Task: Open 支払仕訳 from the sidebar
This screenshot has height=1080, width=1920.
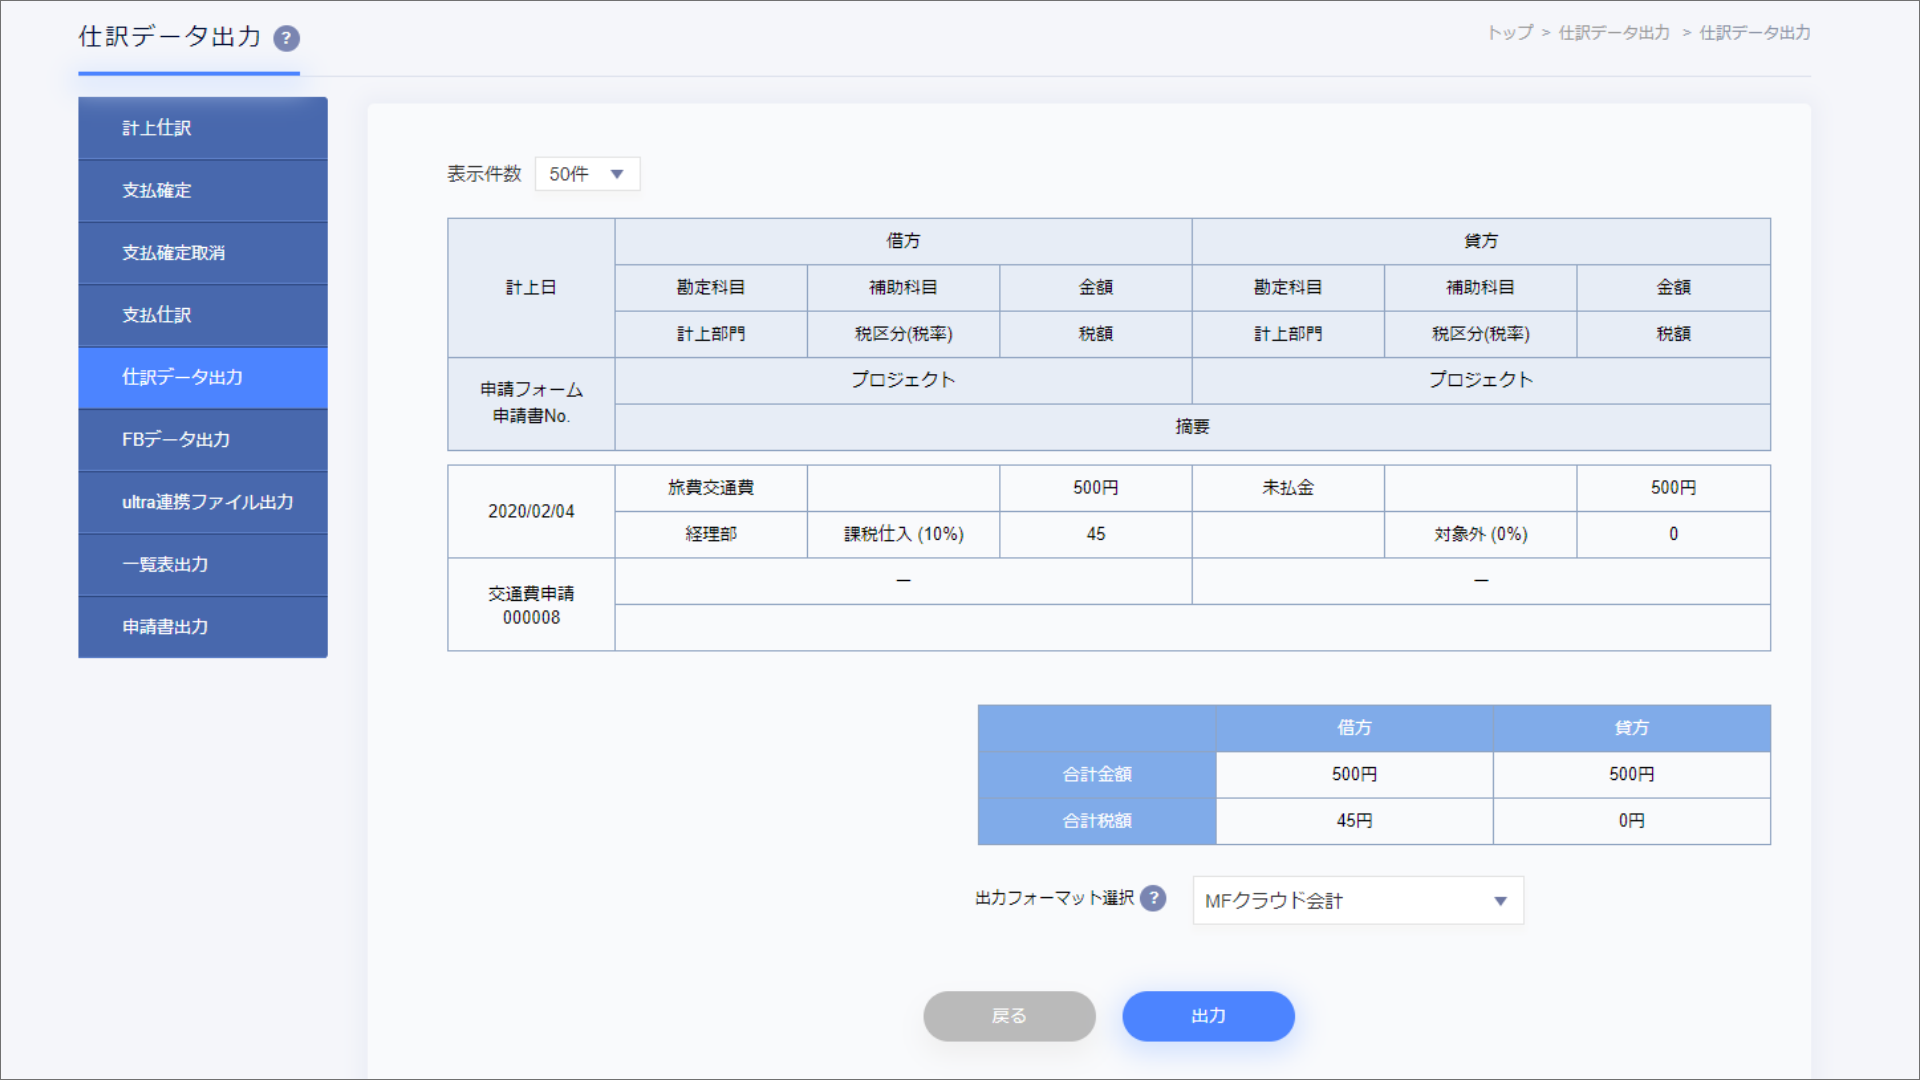Action: coord(203,315)
